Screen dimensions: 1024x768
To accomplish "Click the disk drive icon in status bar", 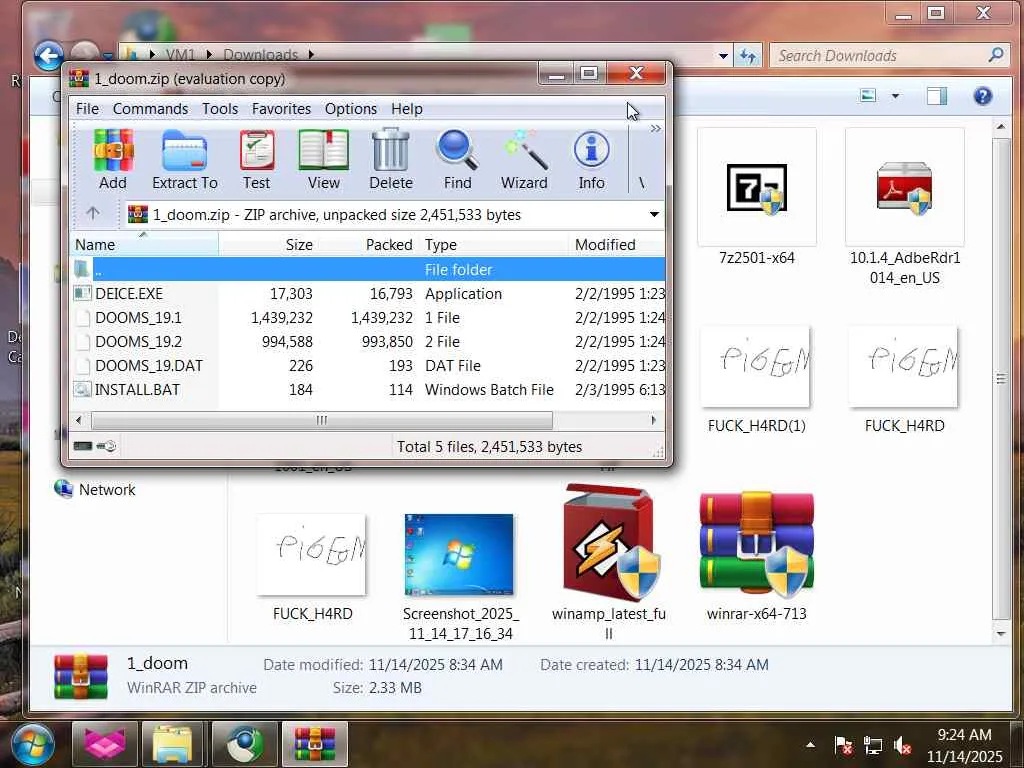I will click(83, 446).
